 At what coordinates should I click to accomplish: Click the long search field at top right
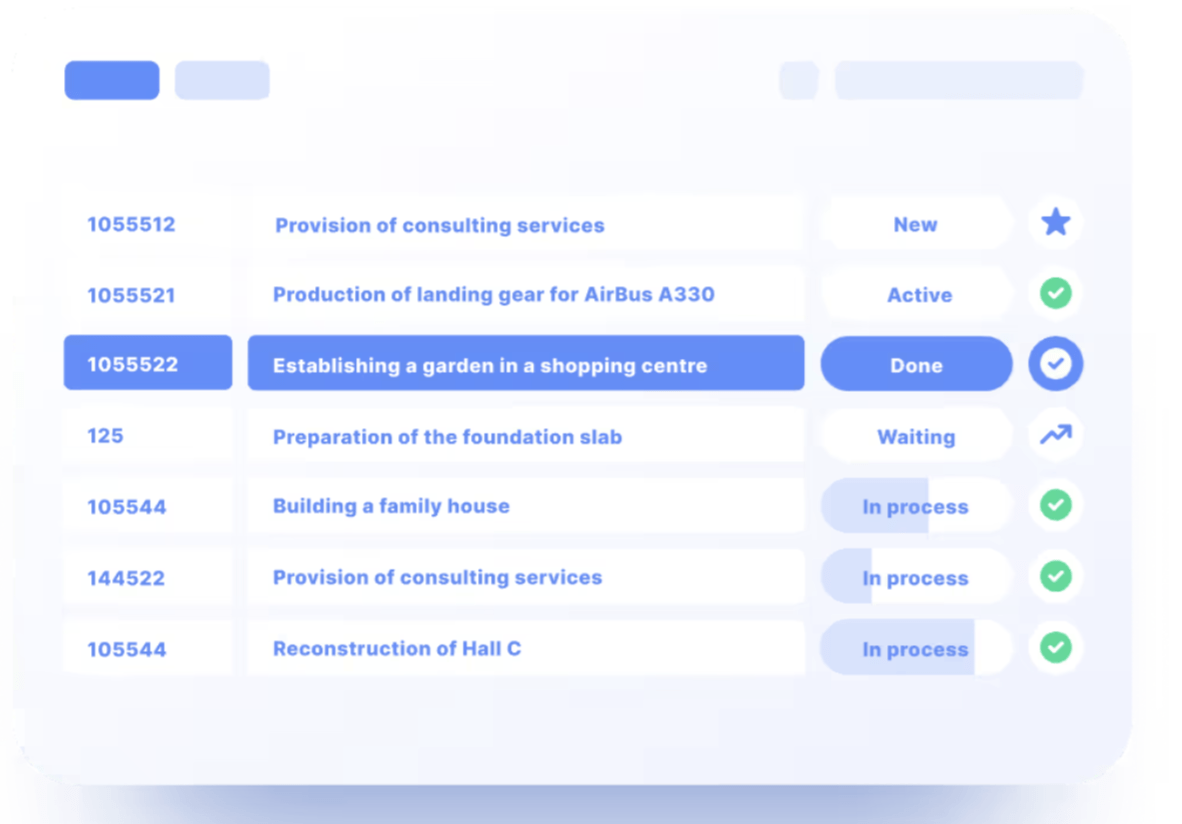(x=958, y=80)
